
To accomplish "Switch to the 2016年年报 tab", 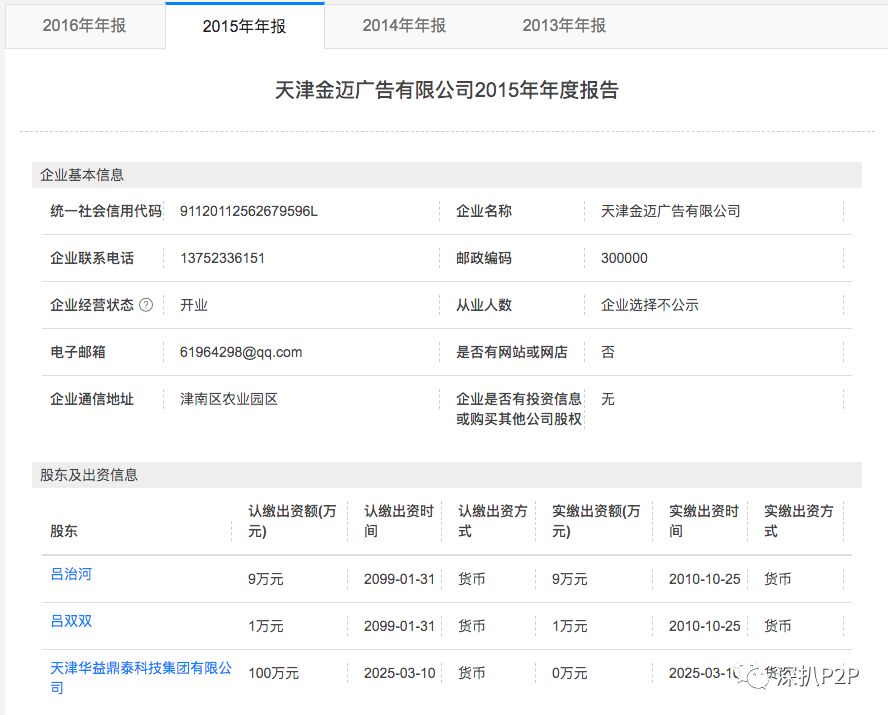I will (85, 26).
